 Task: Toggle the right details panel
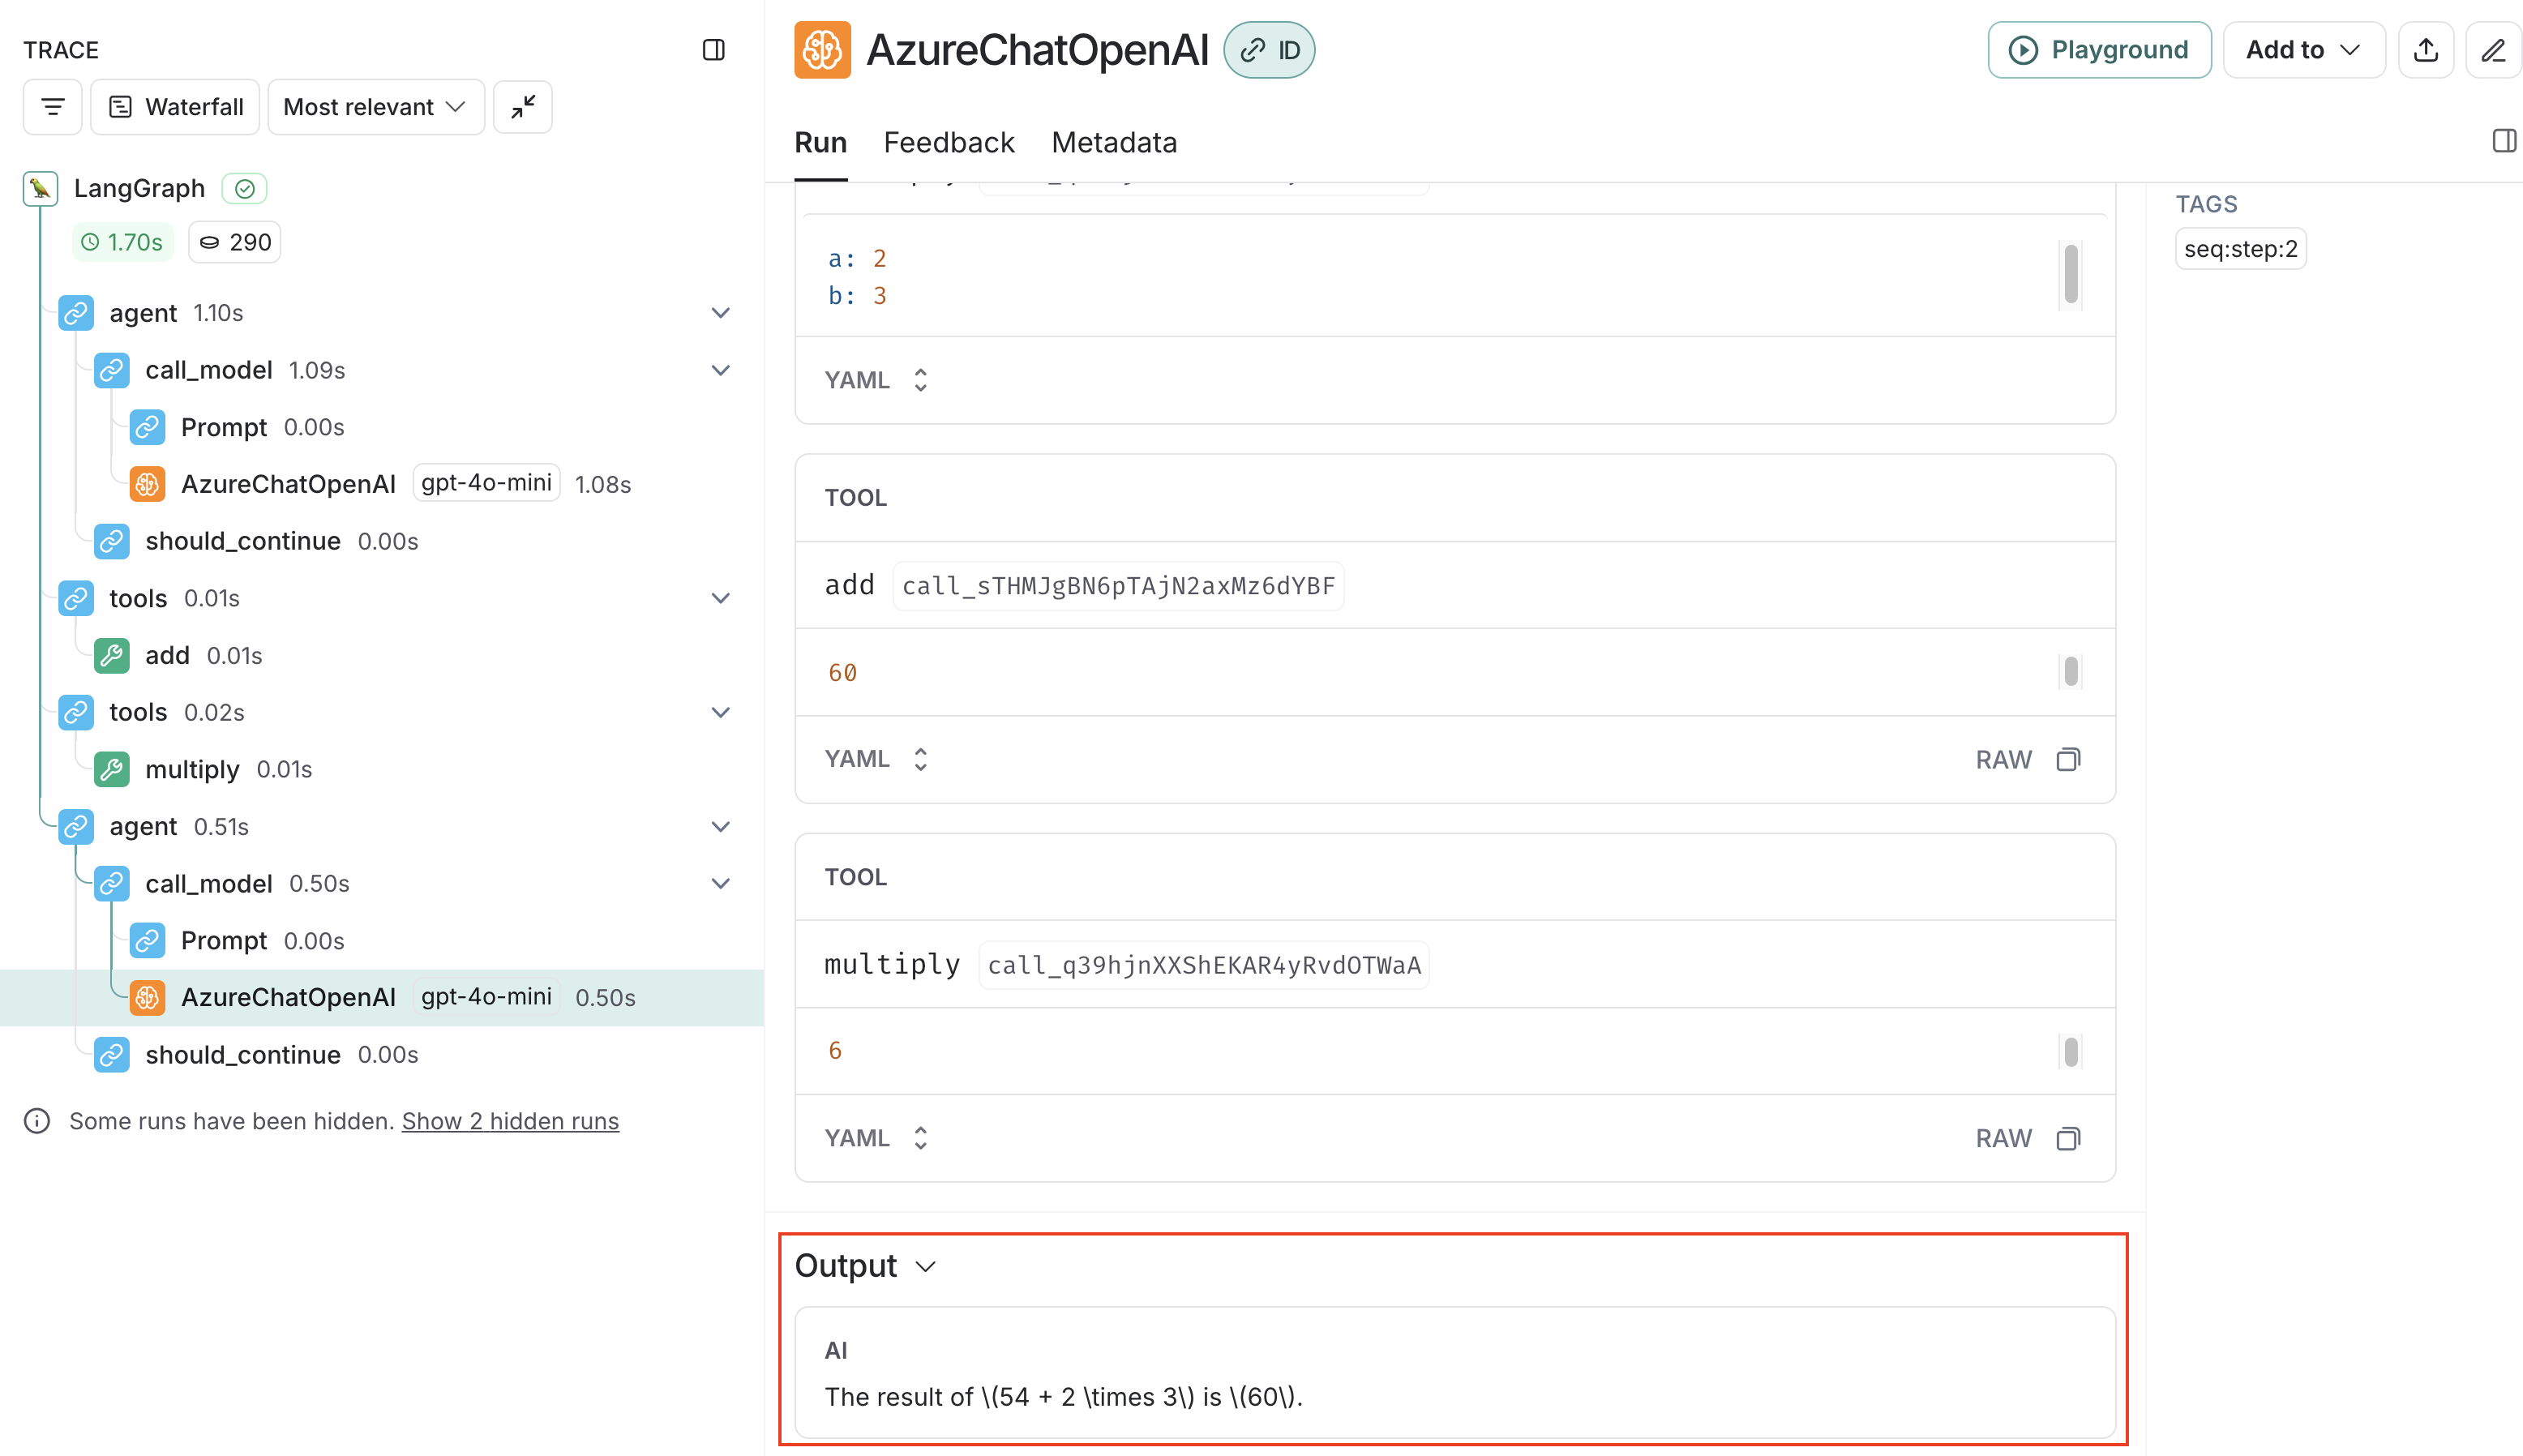pos(2504,141)
